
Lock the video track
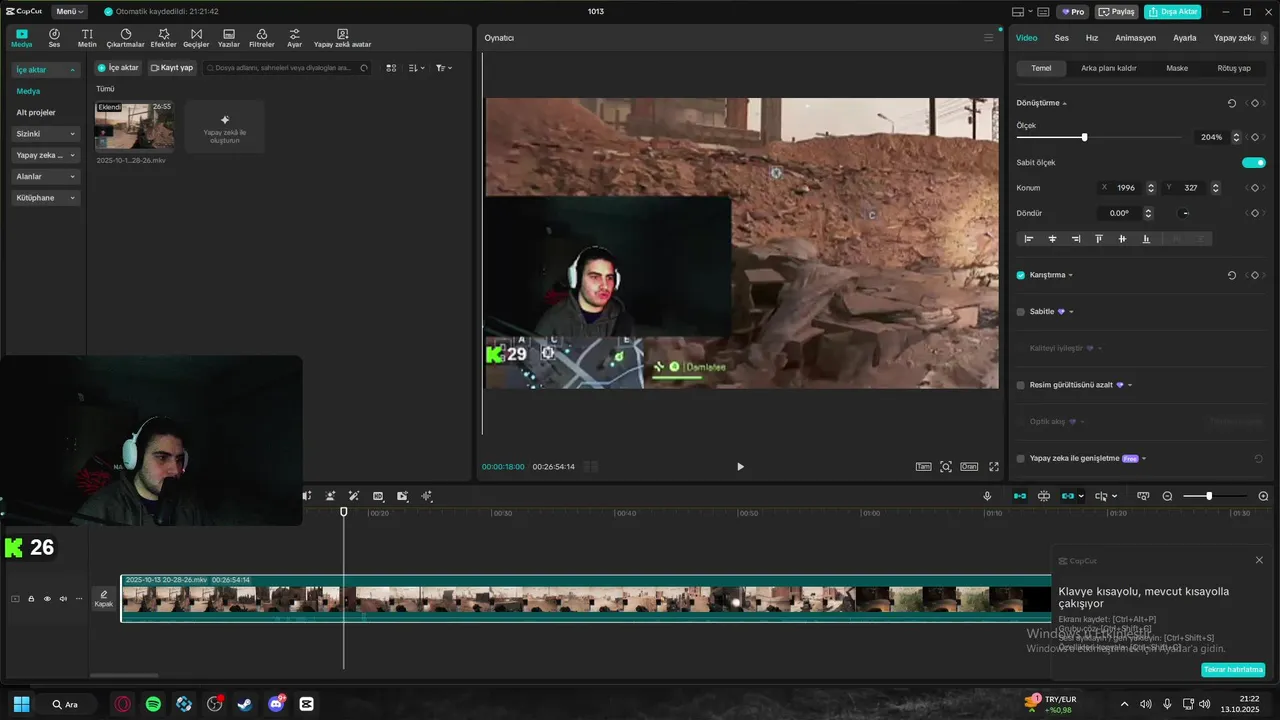click(31, 599)
